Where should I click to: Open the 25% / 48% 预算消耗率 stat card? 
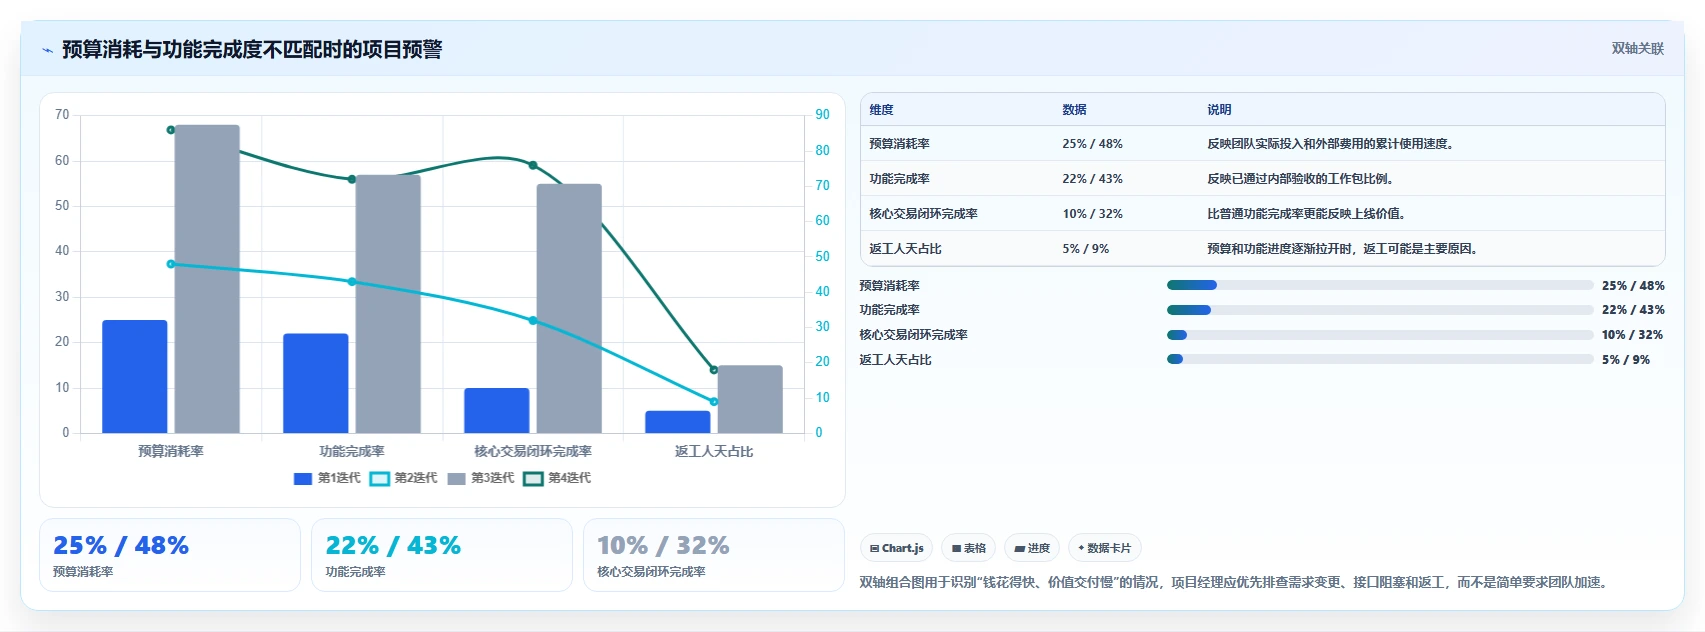(x=170, y=555)
